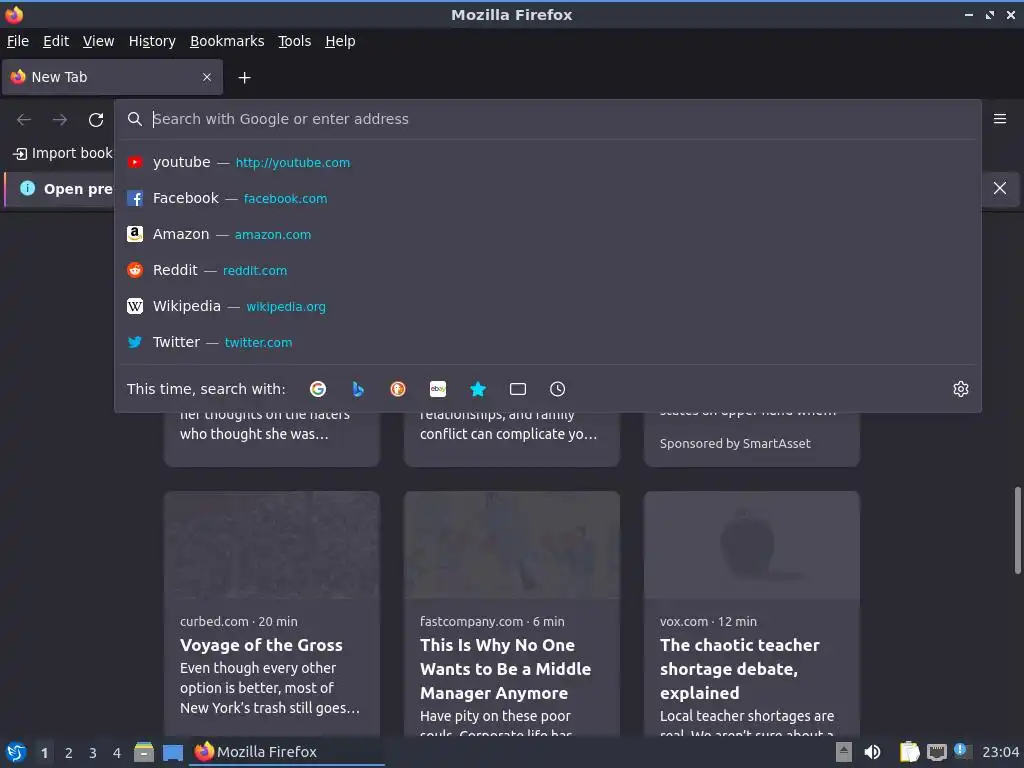Go to amazon.com suggestion link

pyautogui.click(x=273, y=234)
